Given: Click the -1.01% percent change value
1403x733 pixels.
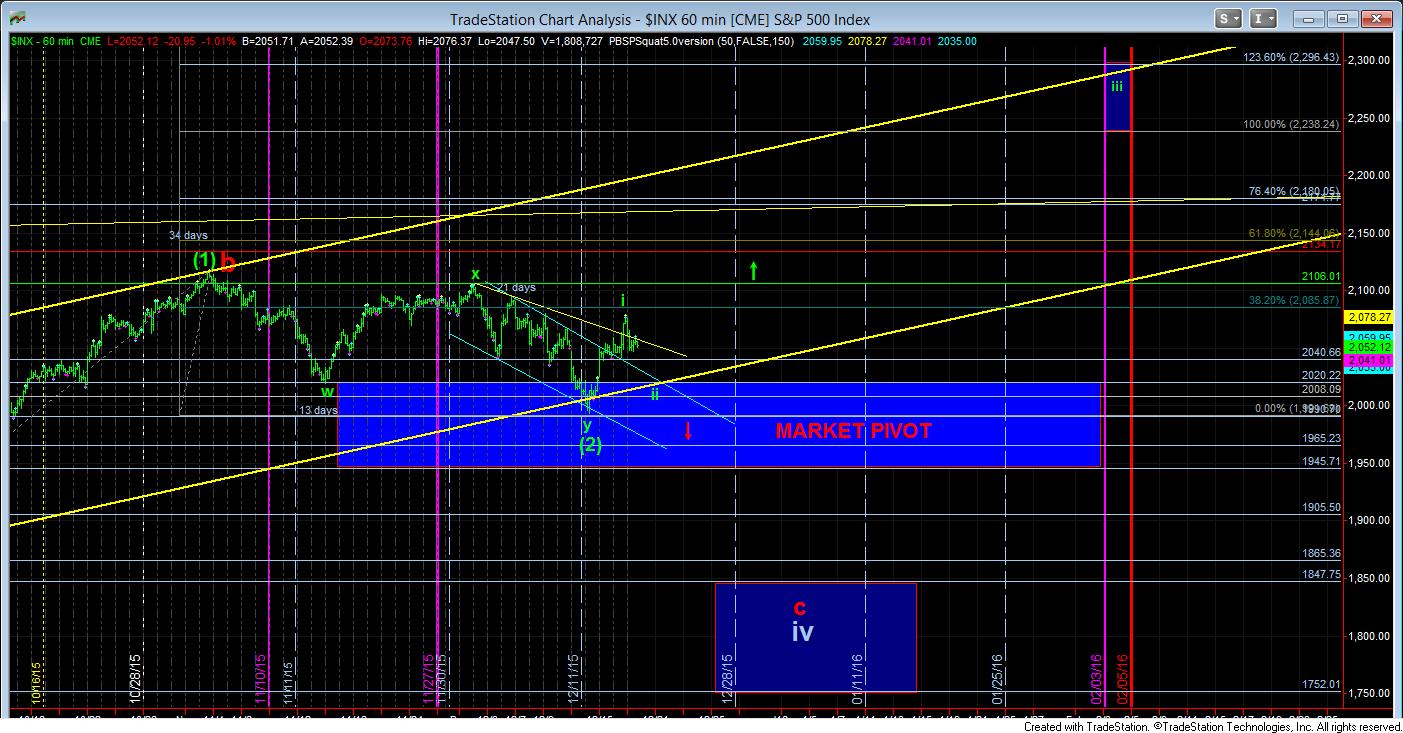Looking at the screenshot, I should point(219,41).
